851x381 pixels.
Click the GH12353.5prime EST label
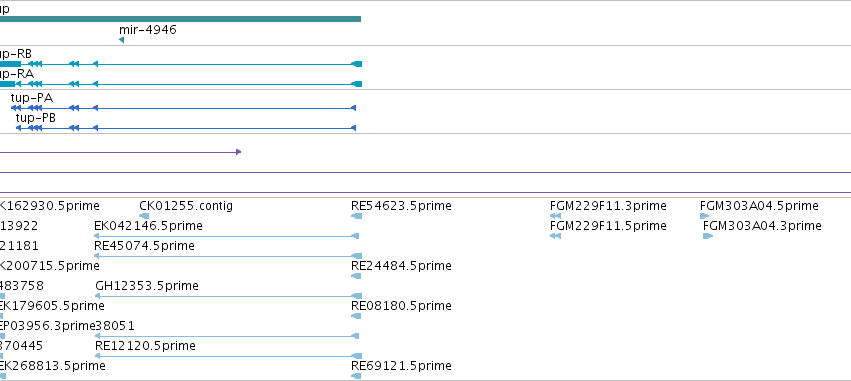click(x=147, y=285)
